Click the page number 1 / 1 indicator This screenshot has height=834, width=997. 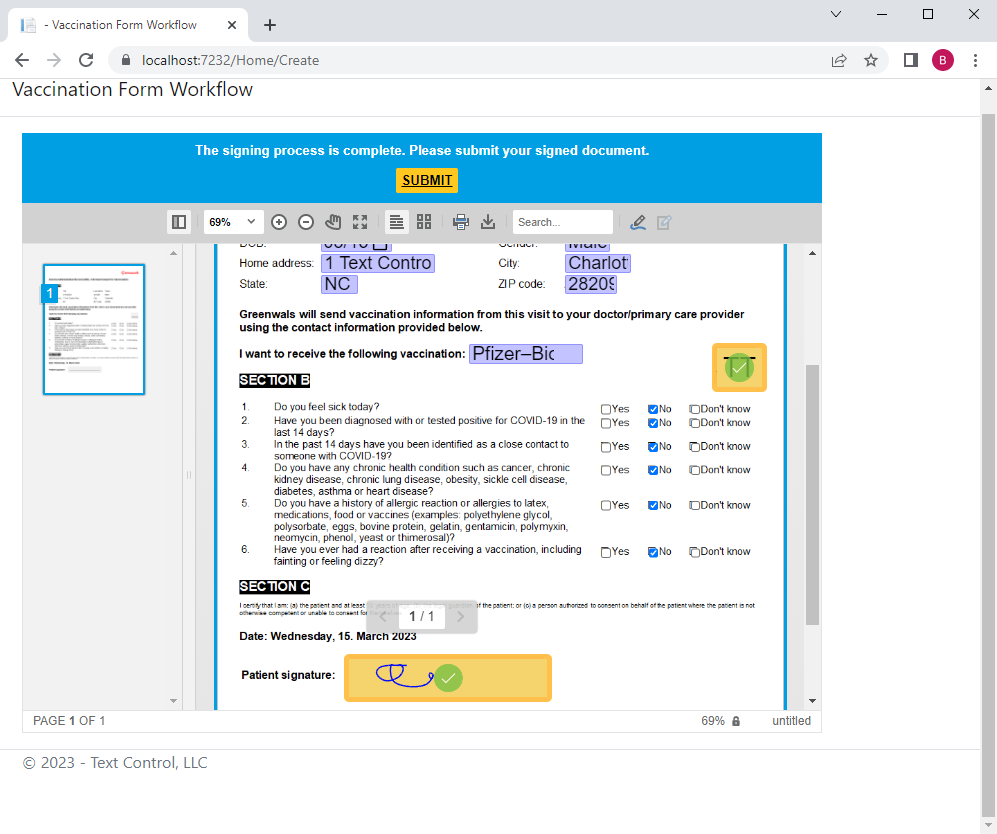point(422,617)
